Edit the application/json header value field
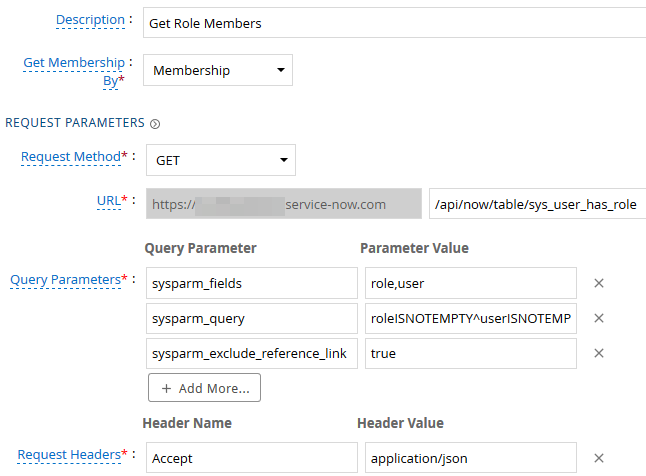The width and height of the screenshot is (646, 476). click(x=470, y=458)
